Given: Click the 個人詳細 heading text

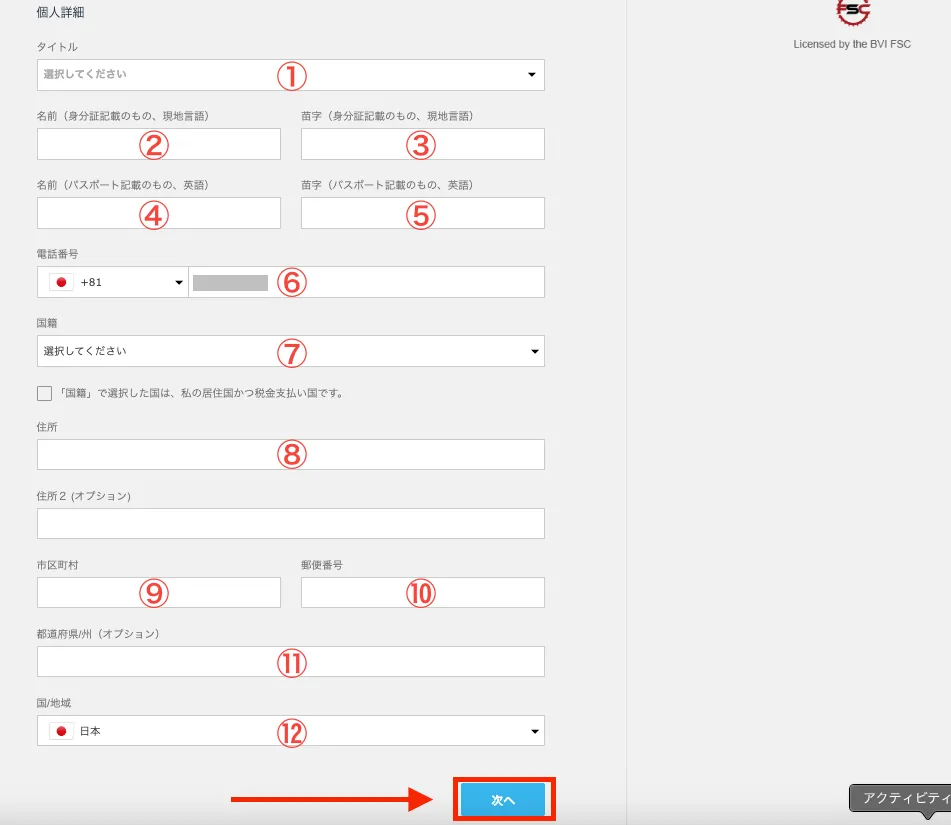Looking at the screenshot, I should [60, 12].
